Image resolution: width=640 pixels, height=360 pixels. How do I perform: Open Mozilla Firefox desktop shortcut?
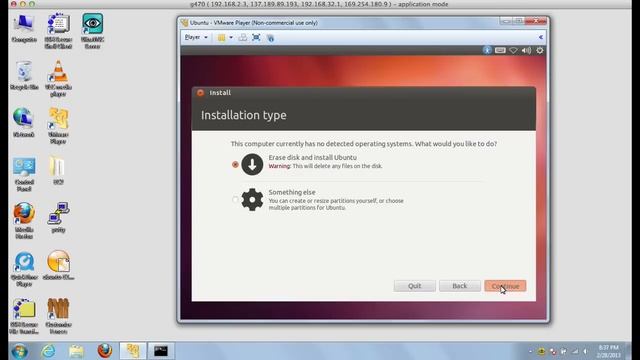(x=24, y=221)
